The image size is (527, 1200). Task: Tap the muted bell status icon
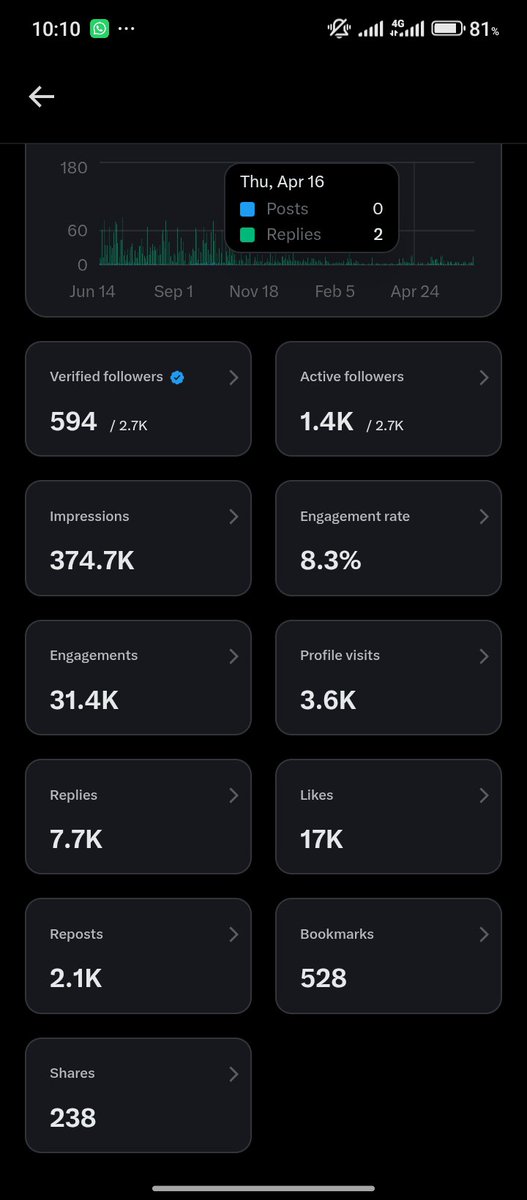tap(339, 29)
